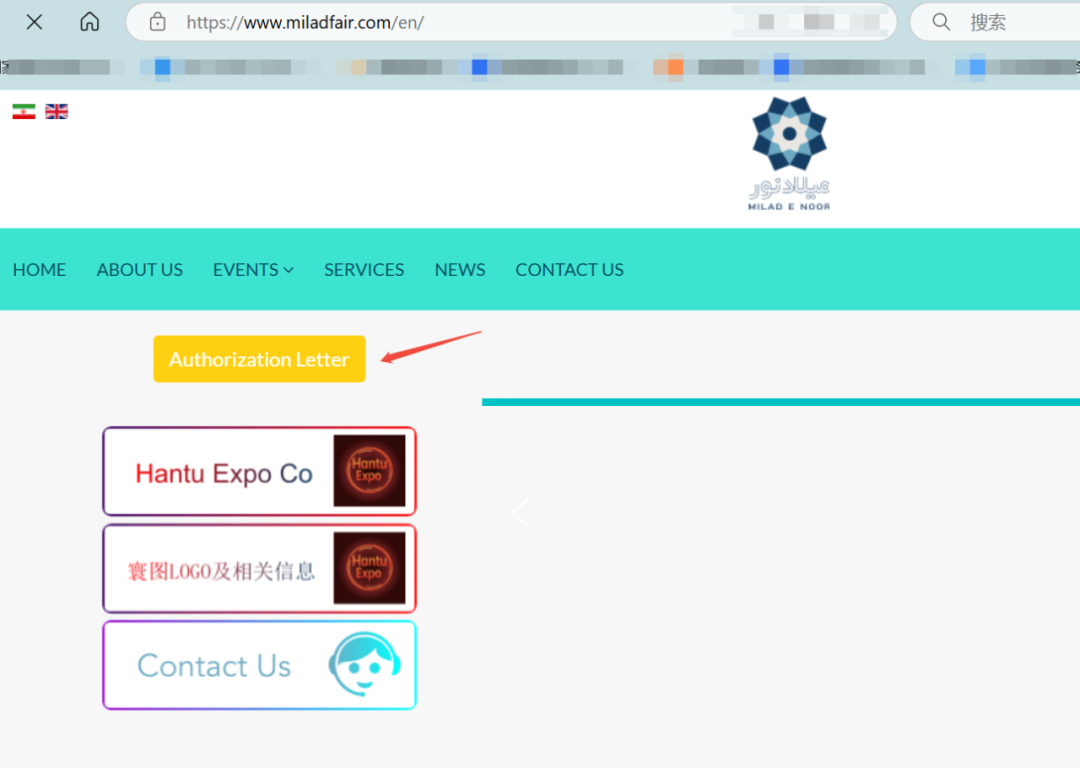Screen dimensions: 1080x768
Task: Select ABOUT US in the navigation bar
Action: click(x=139, y=269)
